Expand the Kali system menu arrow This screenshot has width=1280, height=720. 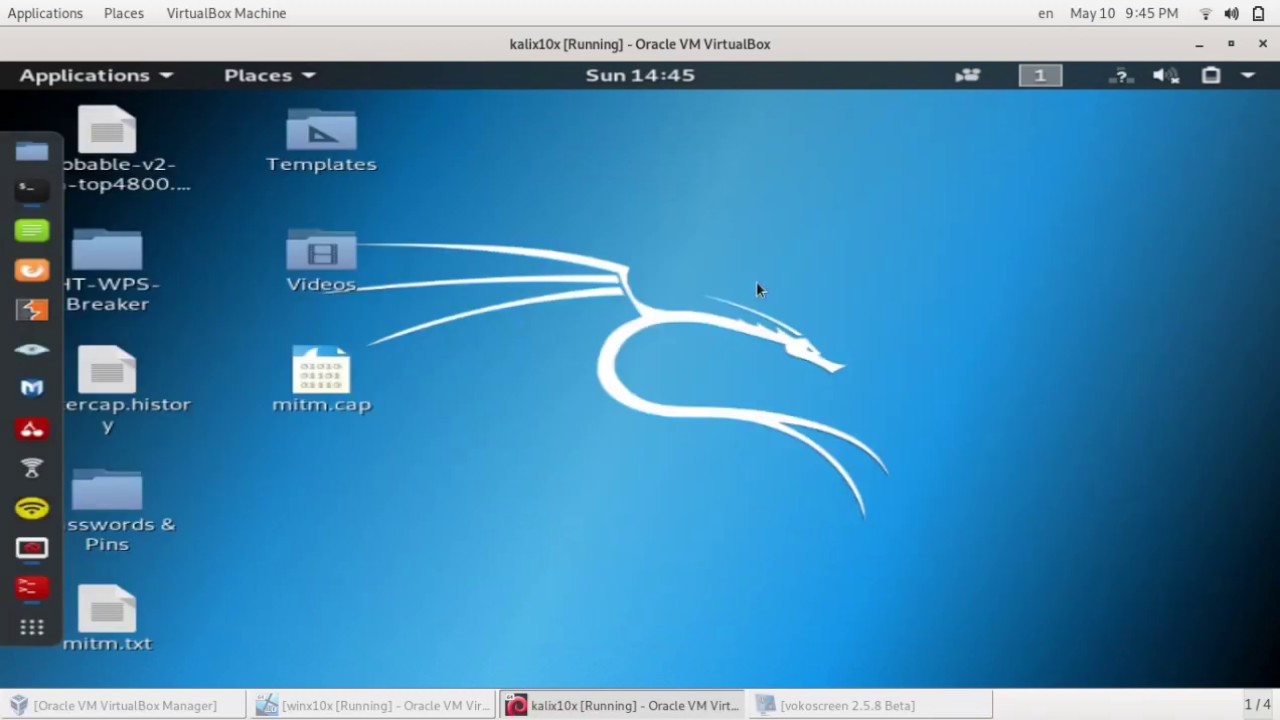1248,75
